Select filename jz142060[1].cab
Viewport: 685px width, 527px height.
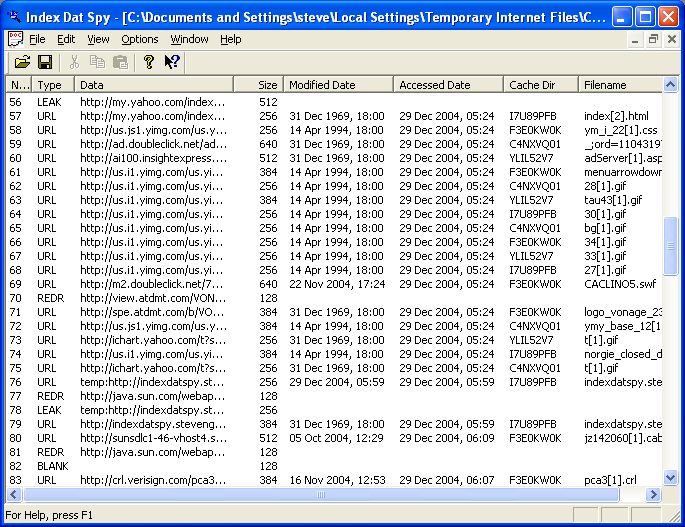[x=623, y=438]
